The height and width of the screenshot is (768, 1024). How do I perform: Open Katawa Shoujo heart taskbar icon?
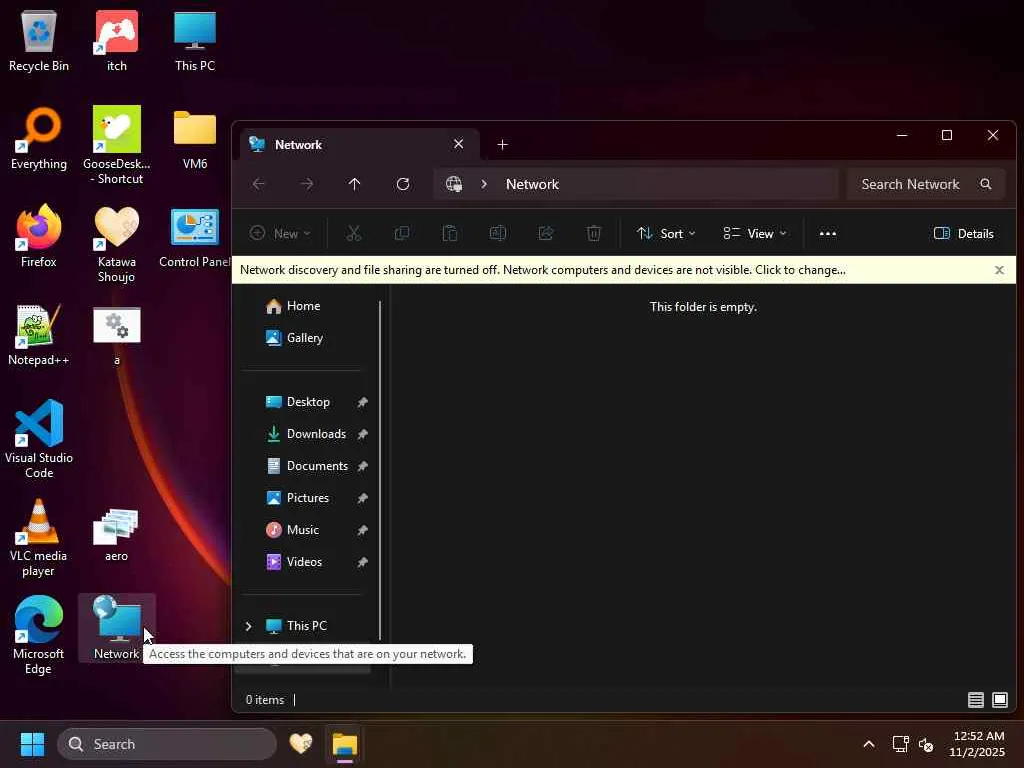pos(301,744)
